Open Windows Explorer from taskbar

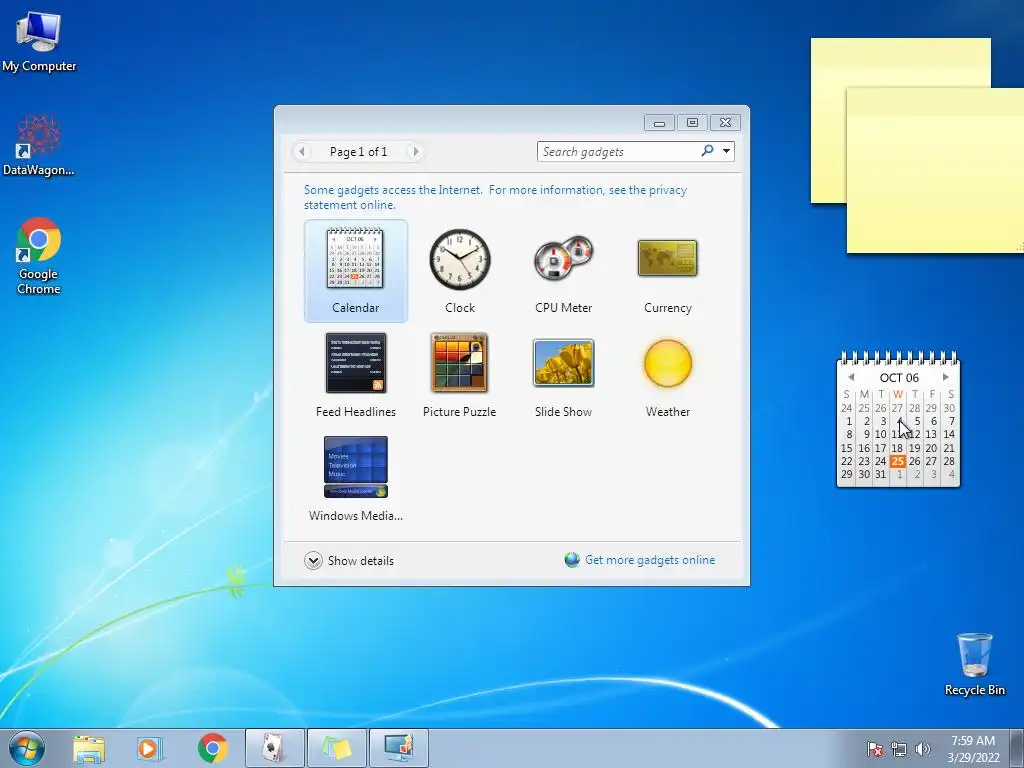click(x=88, y=748)
